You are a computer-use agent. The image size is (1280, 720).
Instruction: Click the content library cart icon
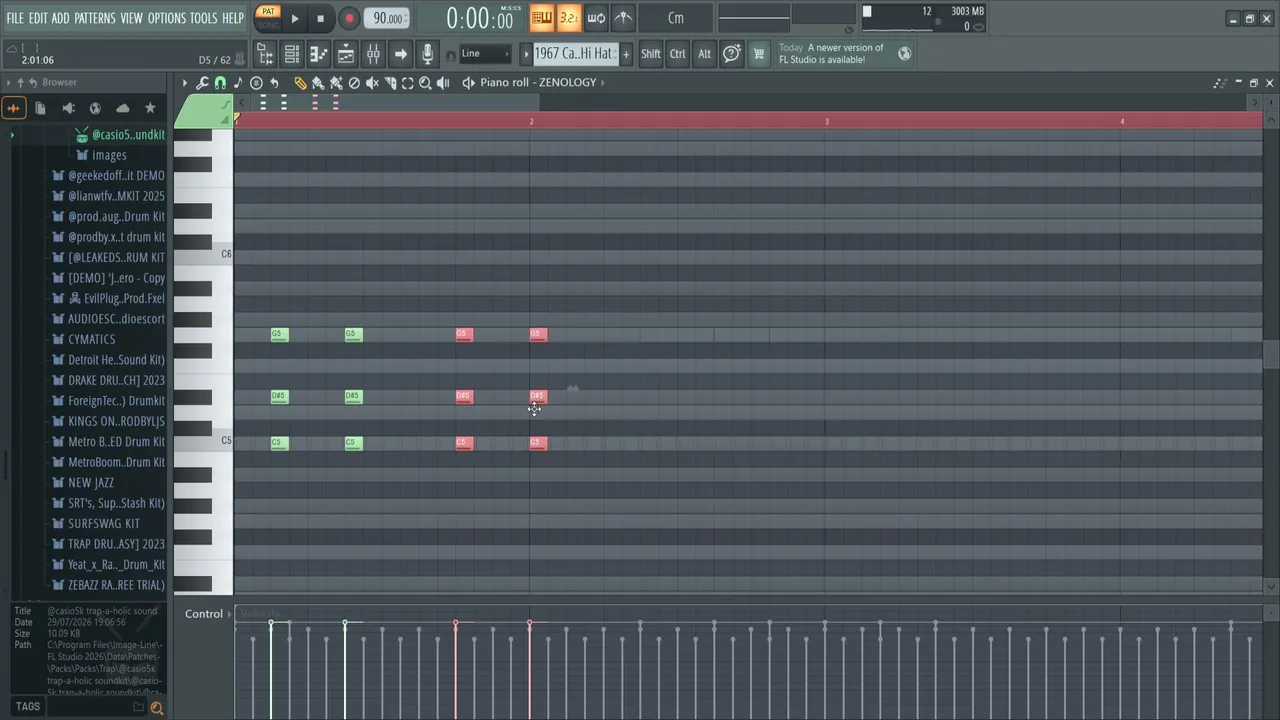click(759, 54)
